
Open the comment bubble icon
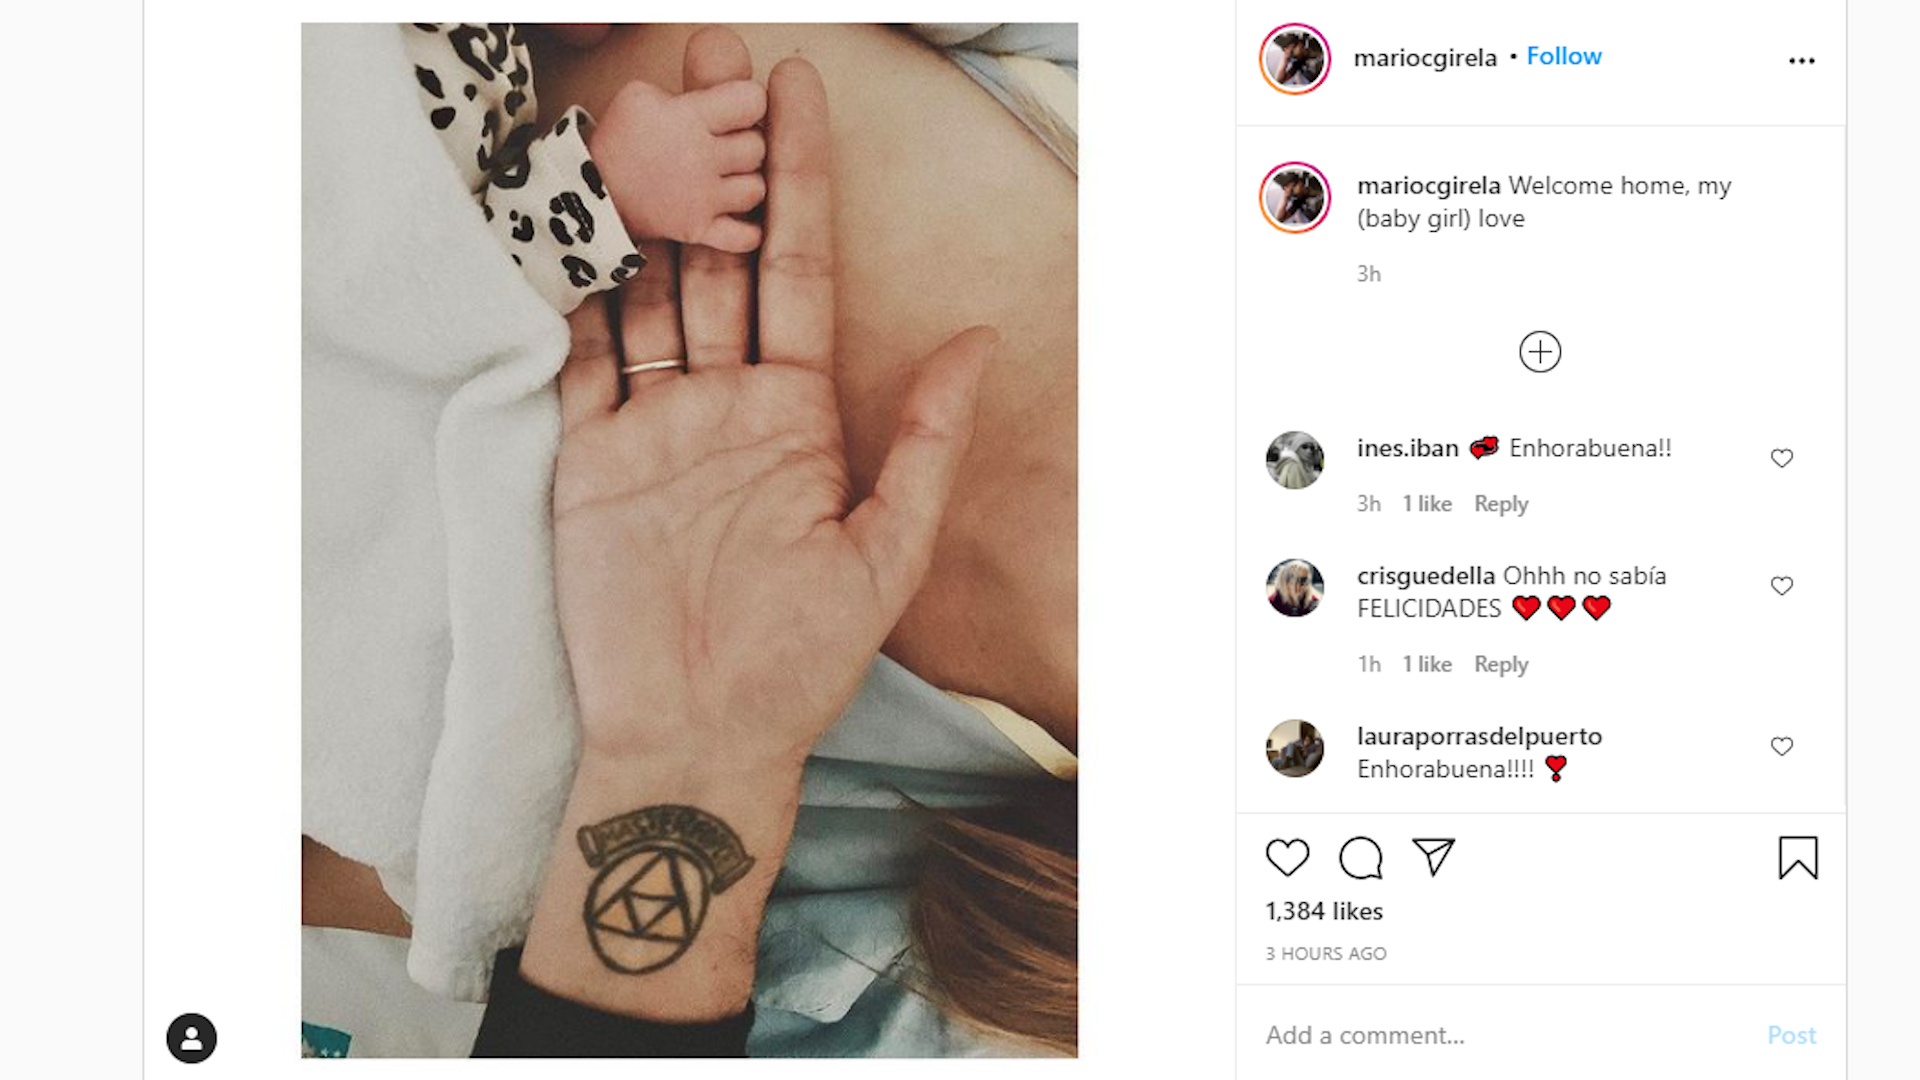click(x=1360, y=858)
